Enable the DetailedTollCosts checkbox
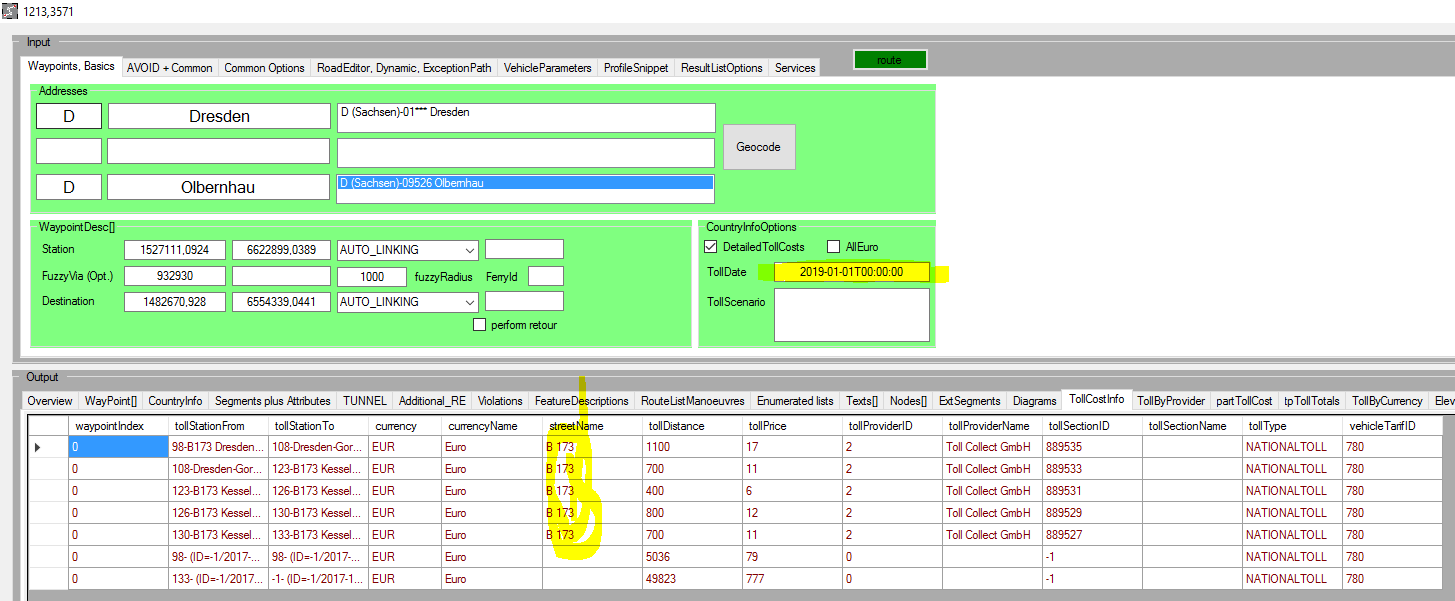The image size is (1455, 601). pyautogui.click(x=711, y=247)
